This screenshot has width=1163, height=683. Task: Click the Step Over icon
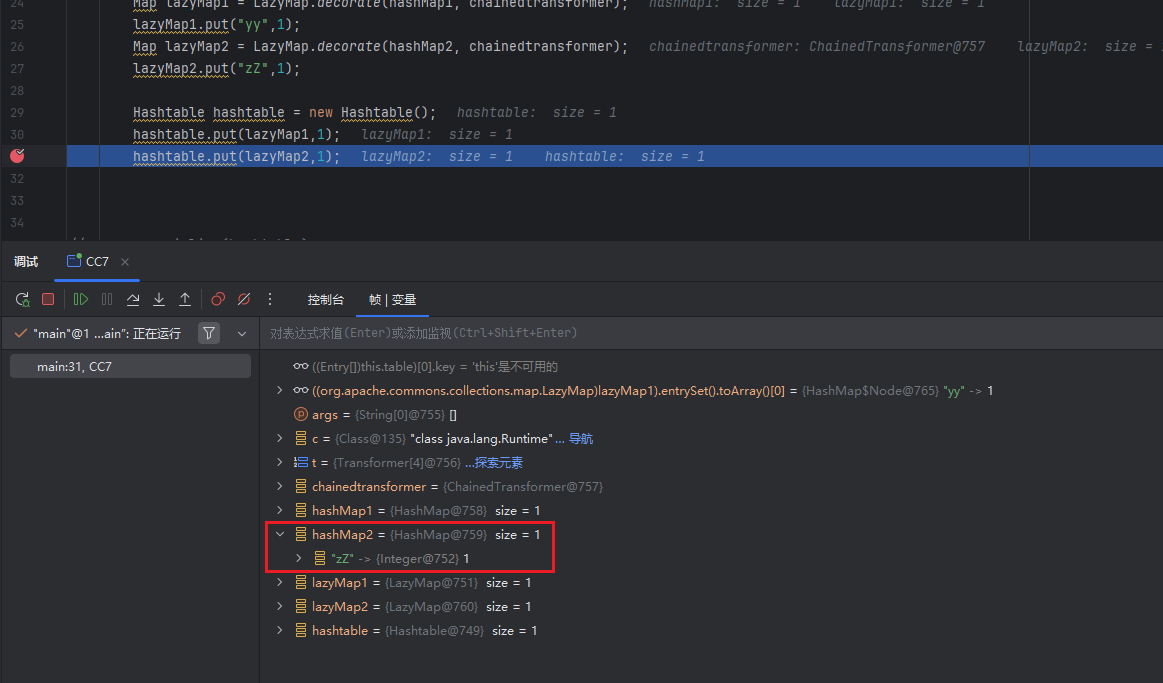133,299
